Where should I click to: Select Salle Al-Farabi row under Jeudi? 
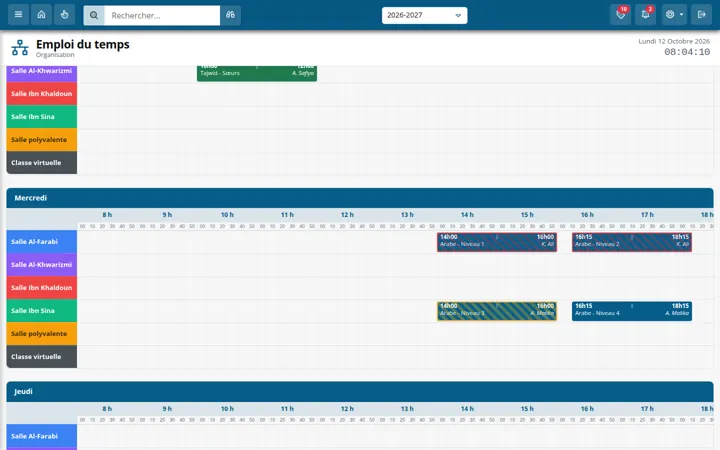(x=42, y=436)
